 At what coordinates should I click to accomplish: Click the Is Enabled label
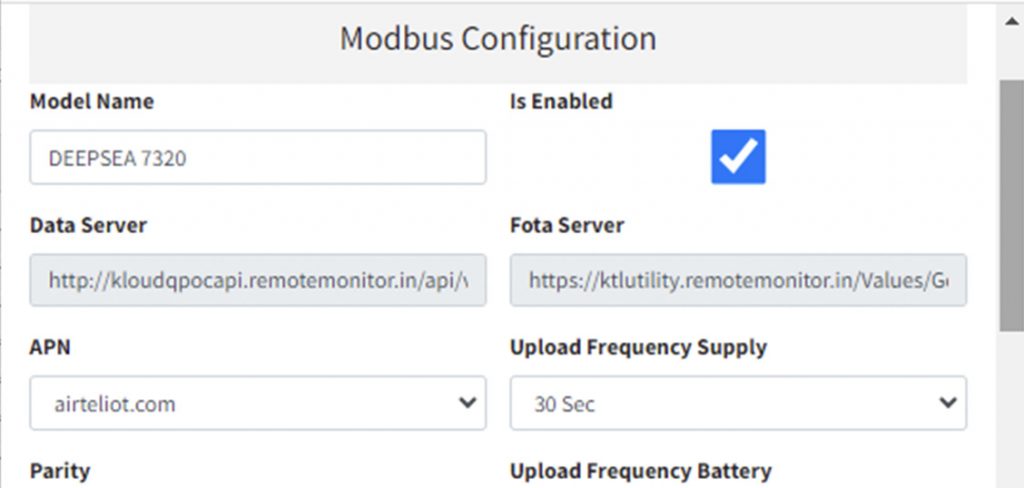pyautogui.click(x=561, y=101)
